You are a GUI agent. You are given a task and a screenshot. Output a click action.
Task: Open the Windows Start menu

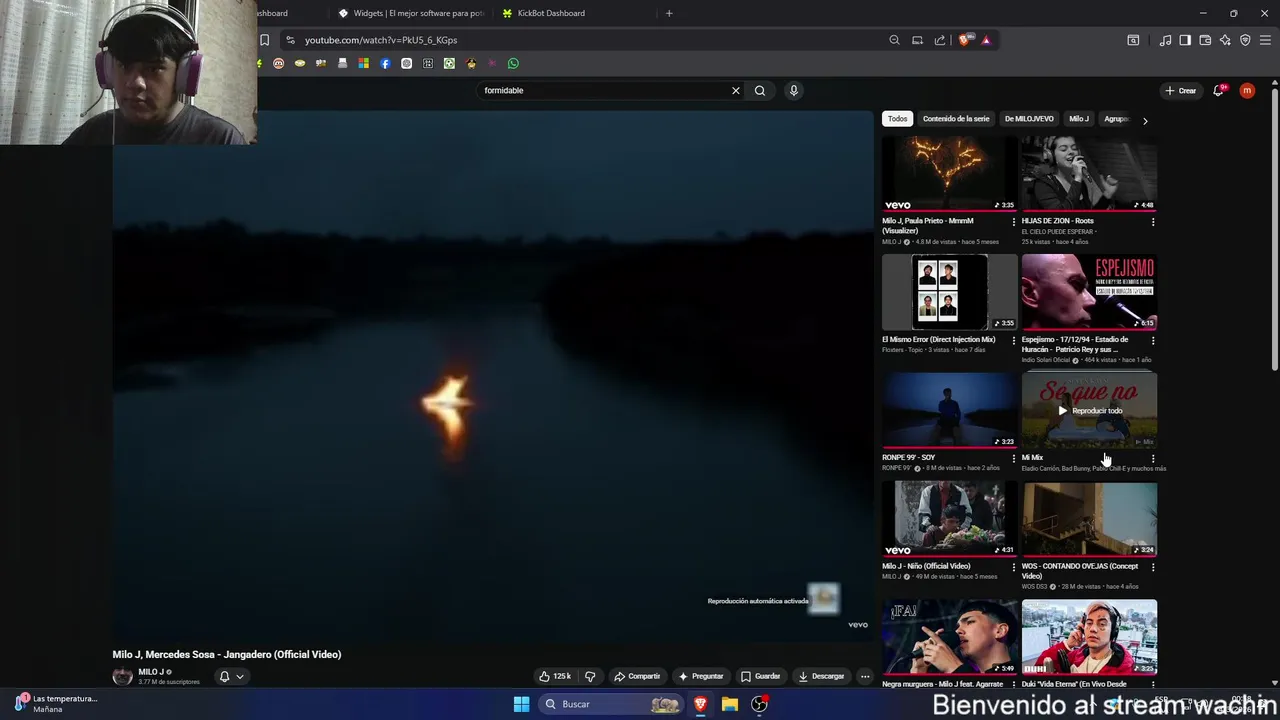(521, 704)
